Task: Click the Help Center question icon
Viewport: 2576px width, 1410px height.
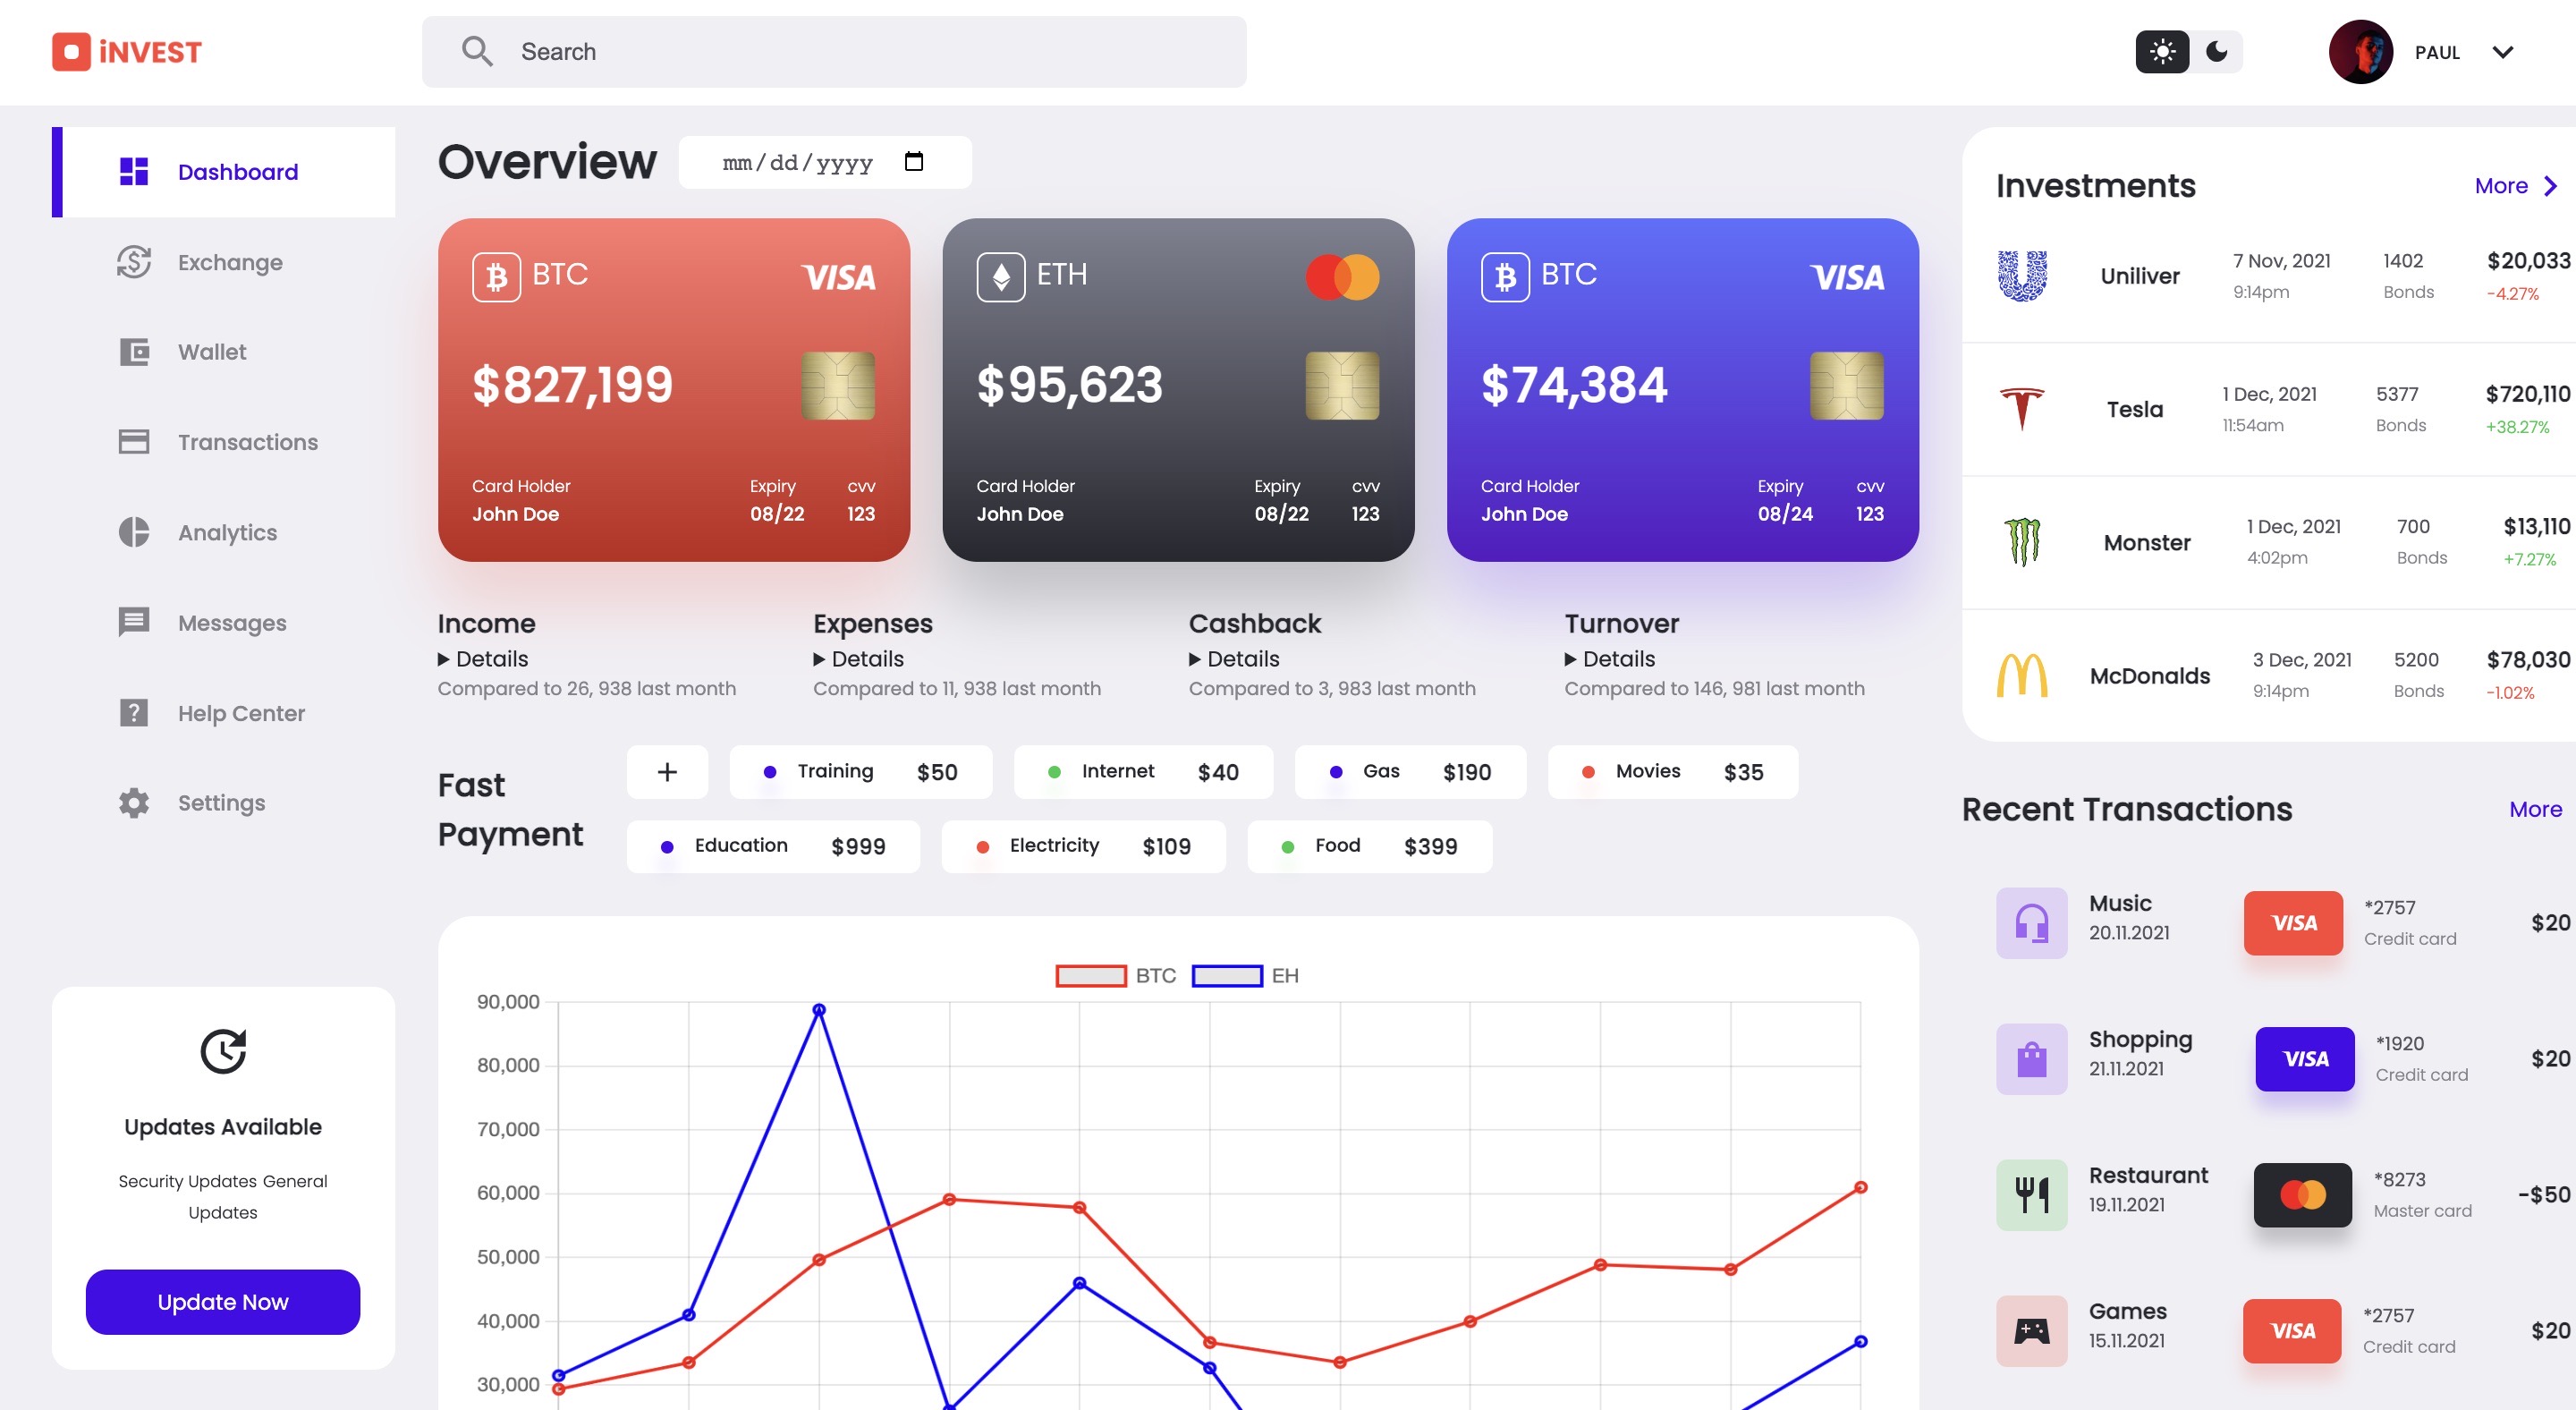Action: coord(133,713)
